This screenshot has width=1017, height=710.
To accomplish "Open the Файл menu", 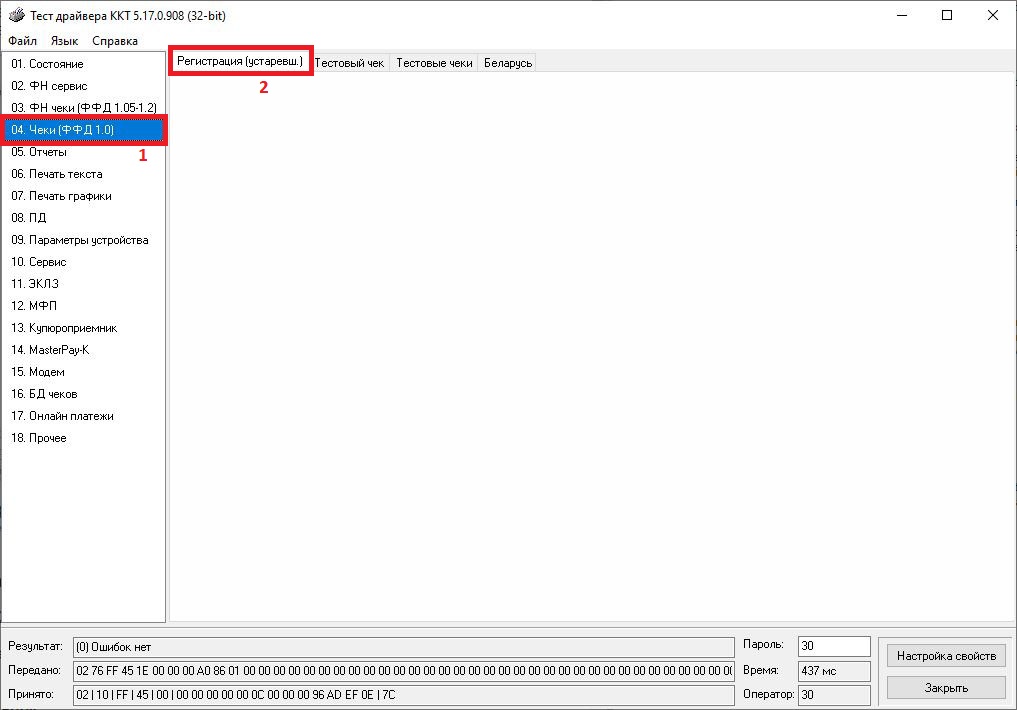I will tap(22, 41).
